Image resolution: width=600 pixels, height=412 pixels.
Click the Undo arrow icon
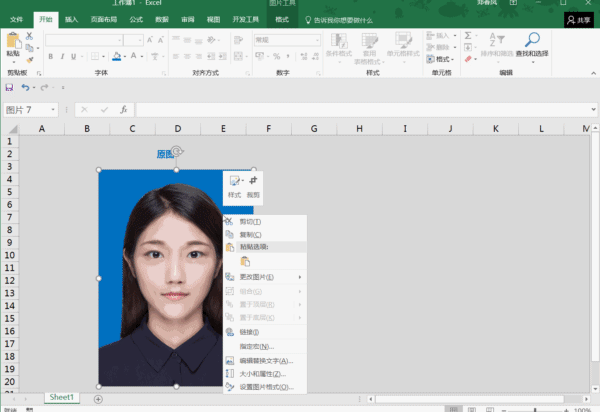pos(25,88)
